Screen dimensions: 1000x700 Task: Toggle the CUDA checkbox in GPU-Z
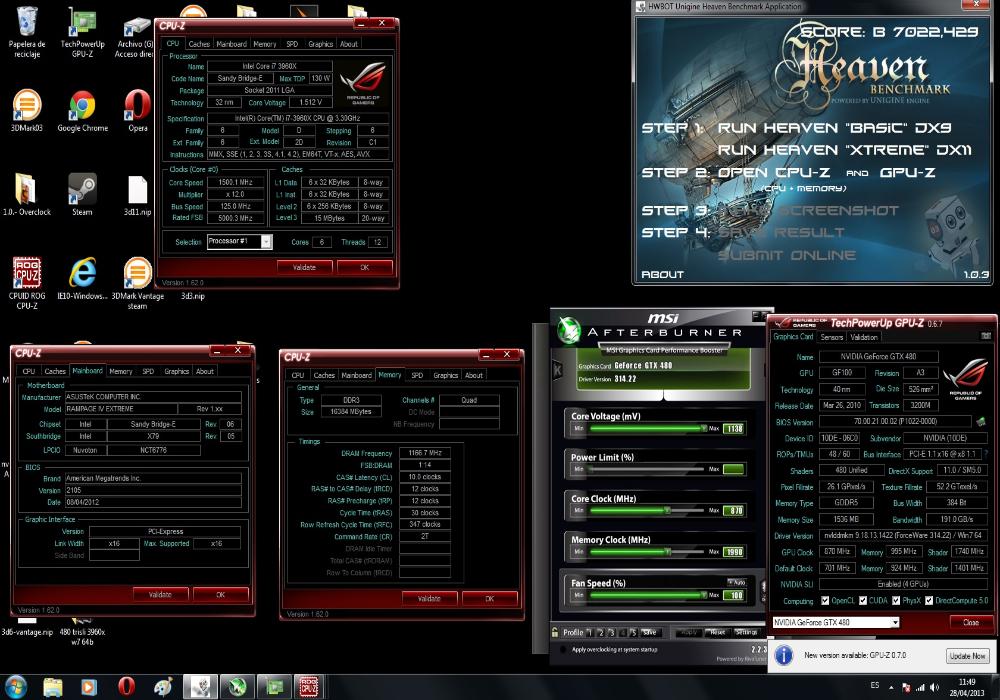[x=863, y=601]
